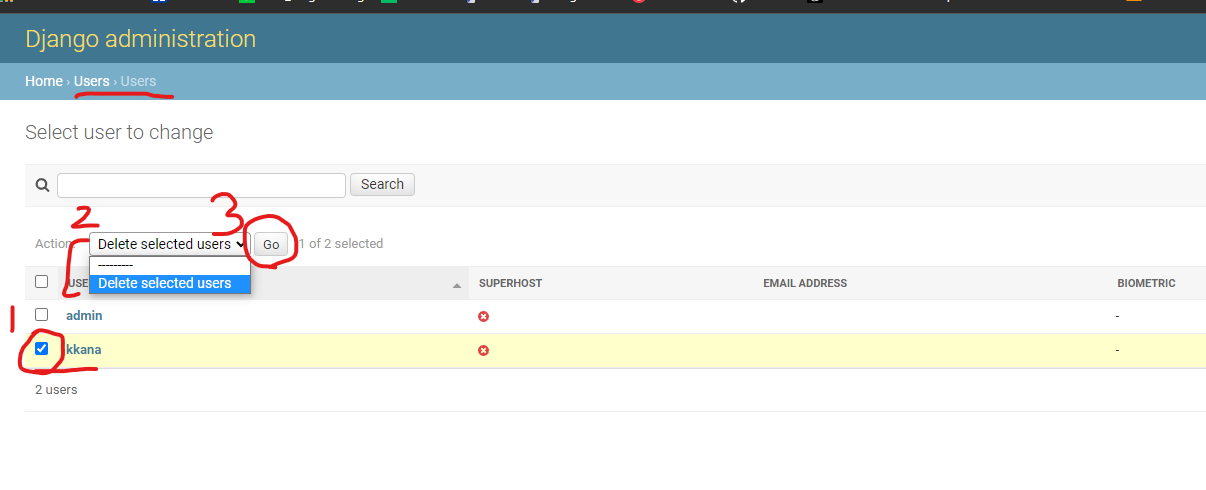Click the red superhost icon for kkana
Screen dimensions: 1206x490
click(484, 351)
